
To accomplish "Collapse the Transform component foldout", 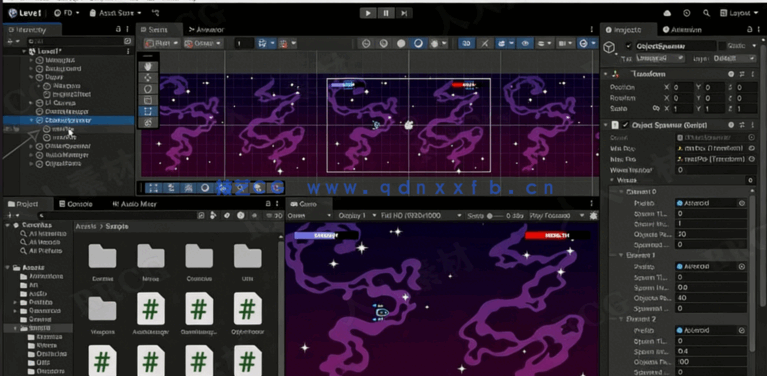I will pos(606,74).
